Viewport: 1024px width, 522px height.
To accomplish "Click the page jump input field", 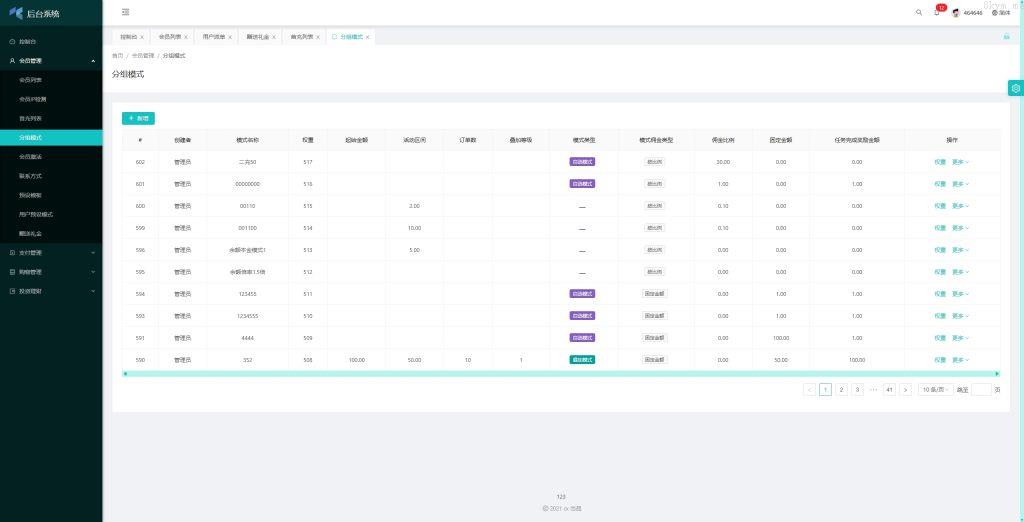I will [981, 390].
